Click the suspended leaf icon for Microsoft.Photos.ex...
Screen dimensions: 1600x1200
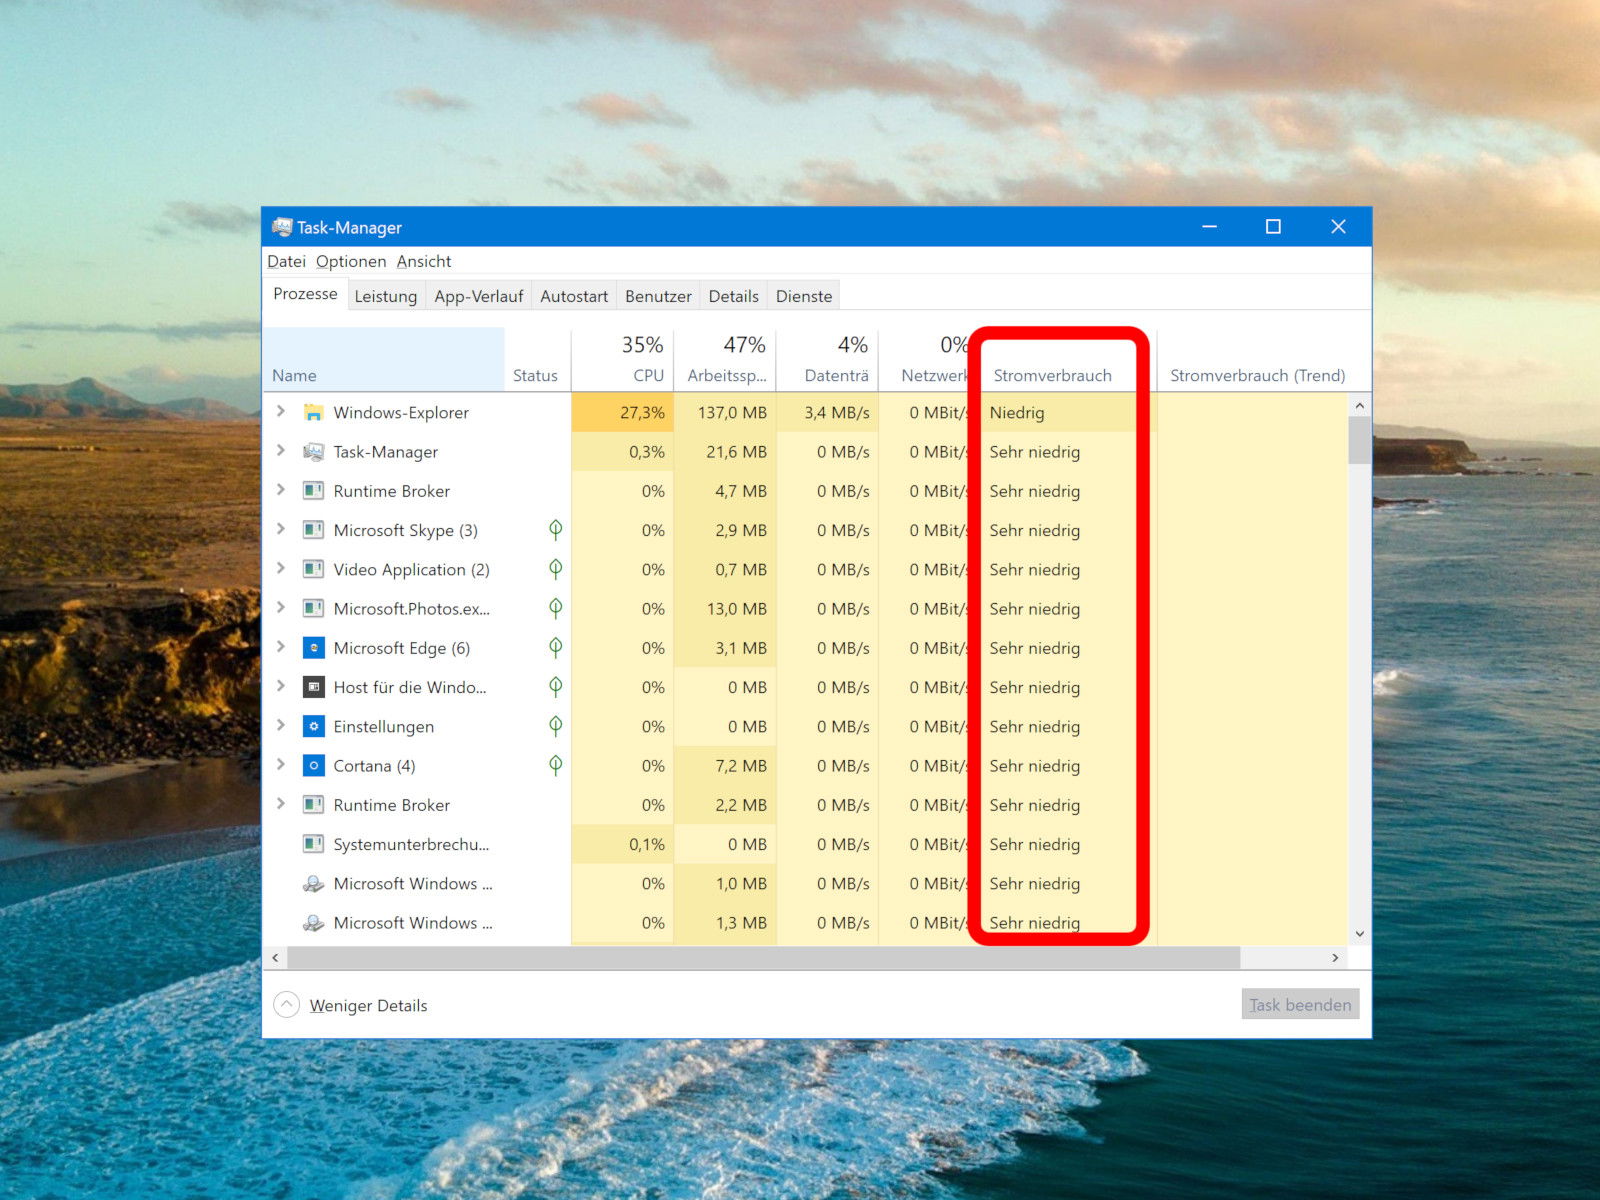tap(555, 608)
